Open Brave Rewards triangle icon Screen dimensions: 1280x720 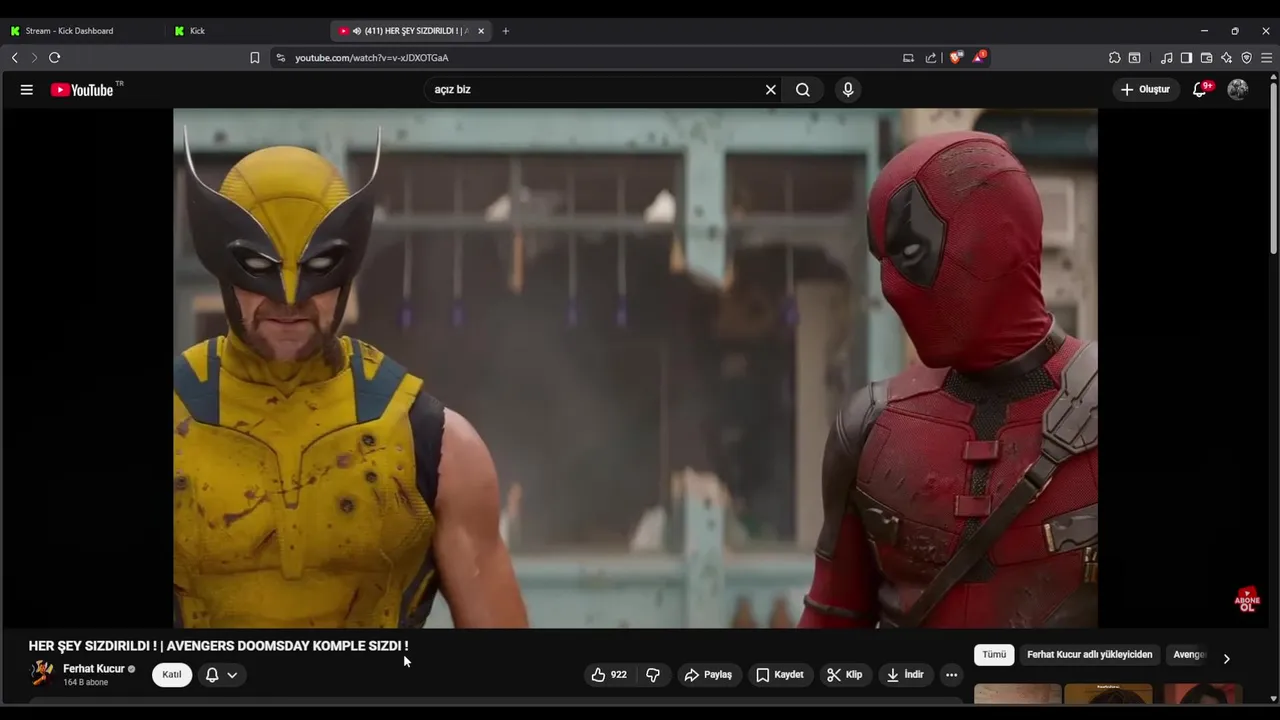(979, 57)
